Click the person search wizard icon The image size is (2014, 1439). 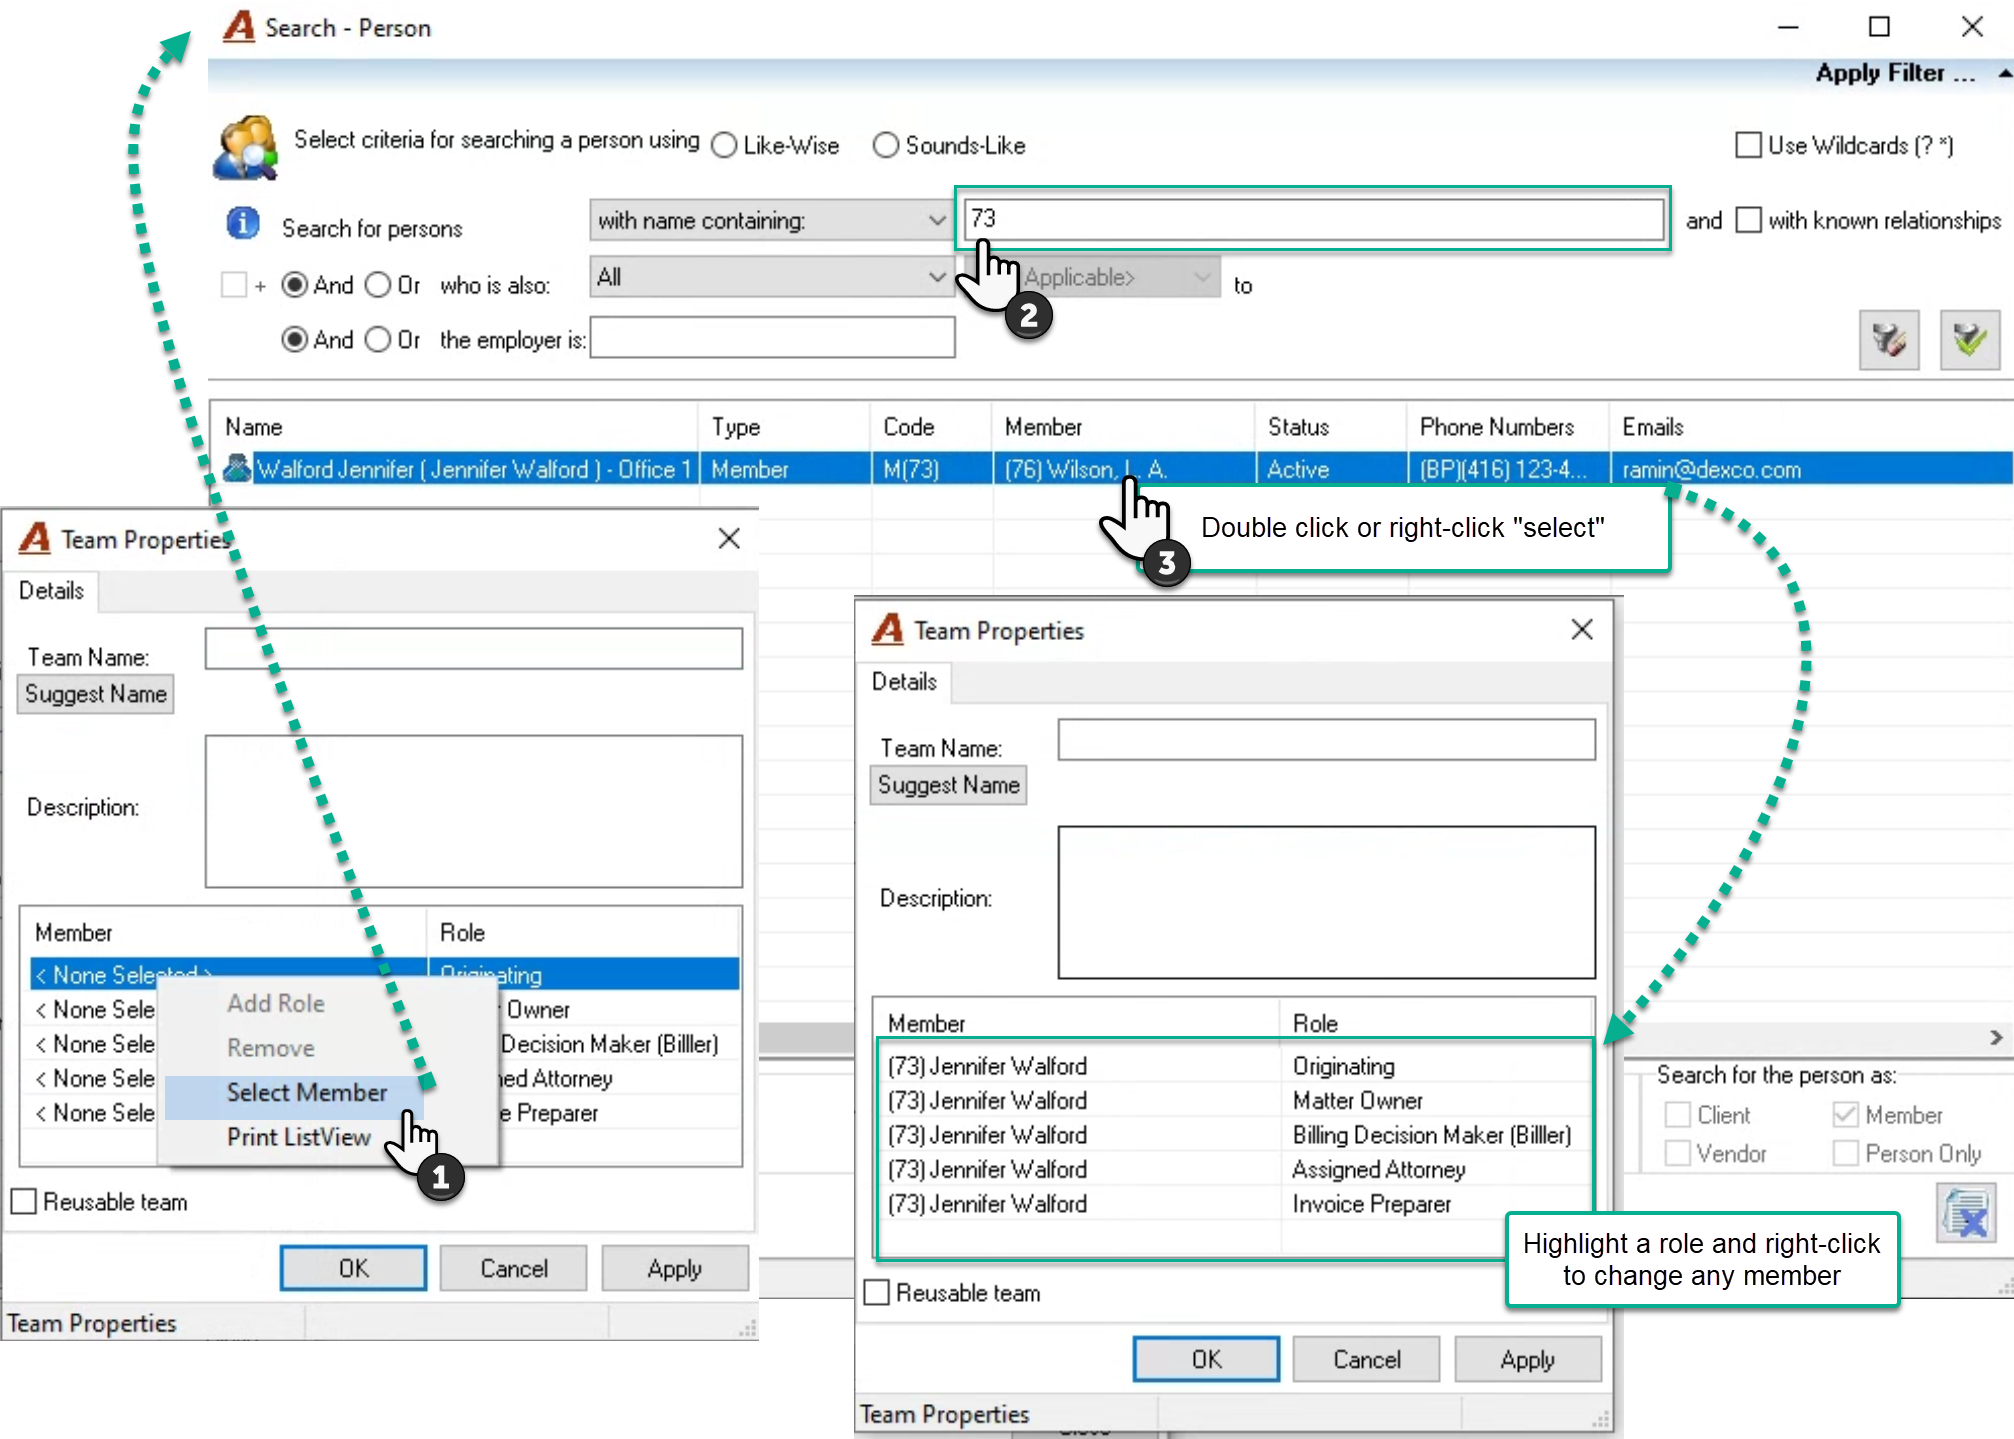coord(246,148)
